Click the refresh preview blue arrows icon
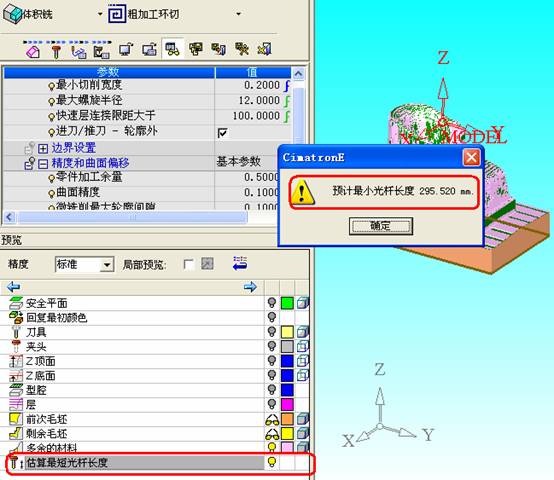 click(x=240, y=263)
